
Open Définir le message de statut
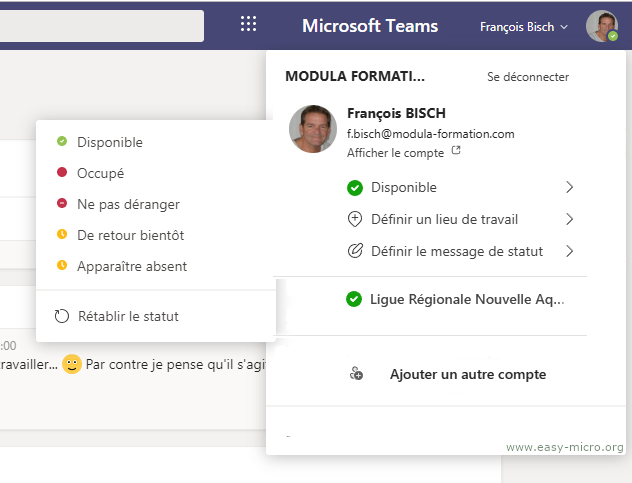pyautogui.click(x=459, y=251)
